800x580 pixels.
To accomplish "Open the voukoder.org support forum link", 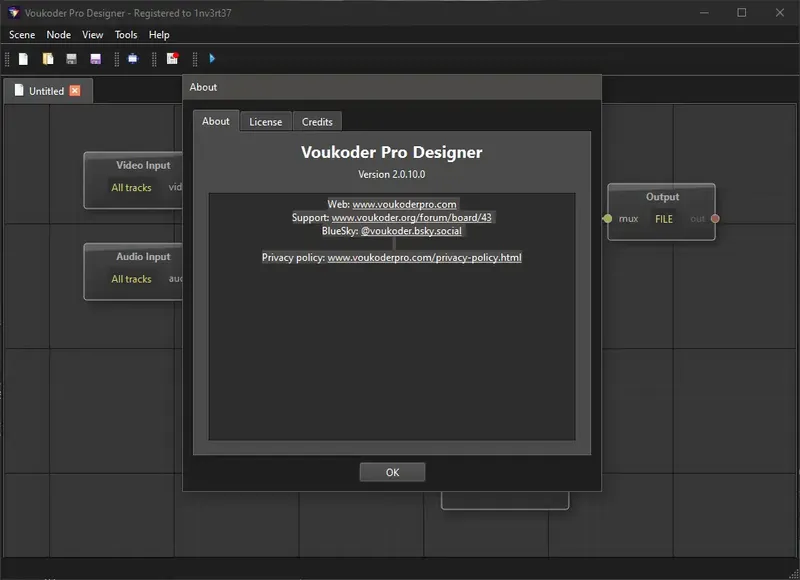I will click(x=411, y=217).
